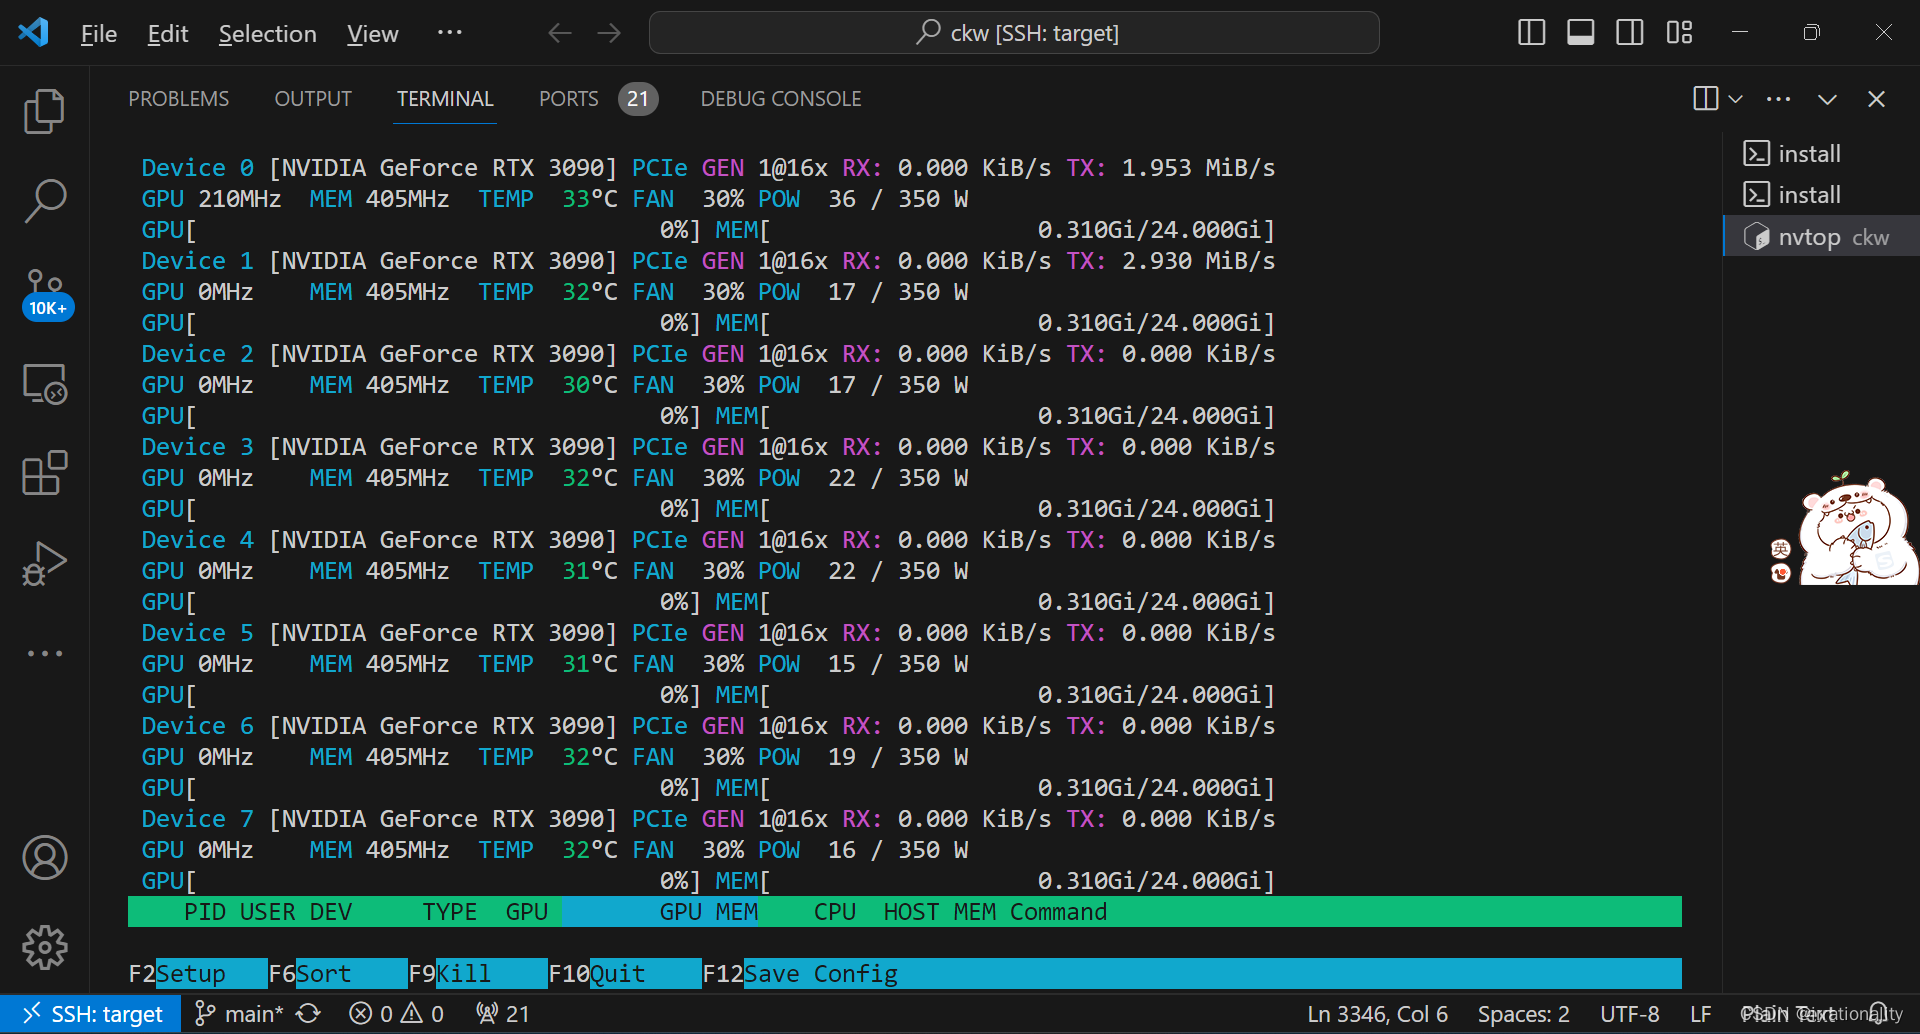This screenshot has height=1034, width=1920.
Task: Change indentation via Spaces: 2
Action: pyautogui.click(x=1523, y=1014)
